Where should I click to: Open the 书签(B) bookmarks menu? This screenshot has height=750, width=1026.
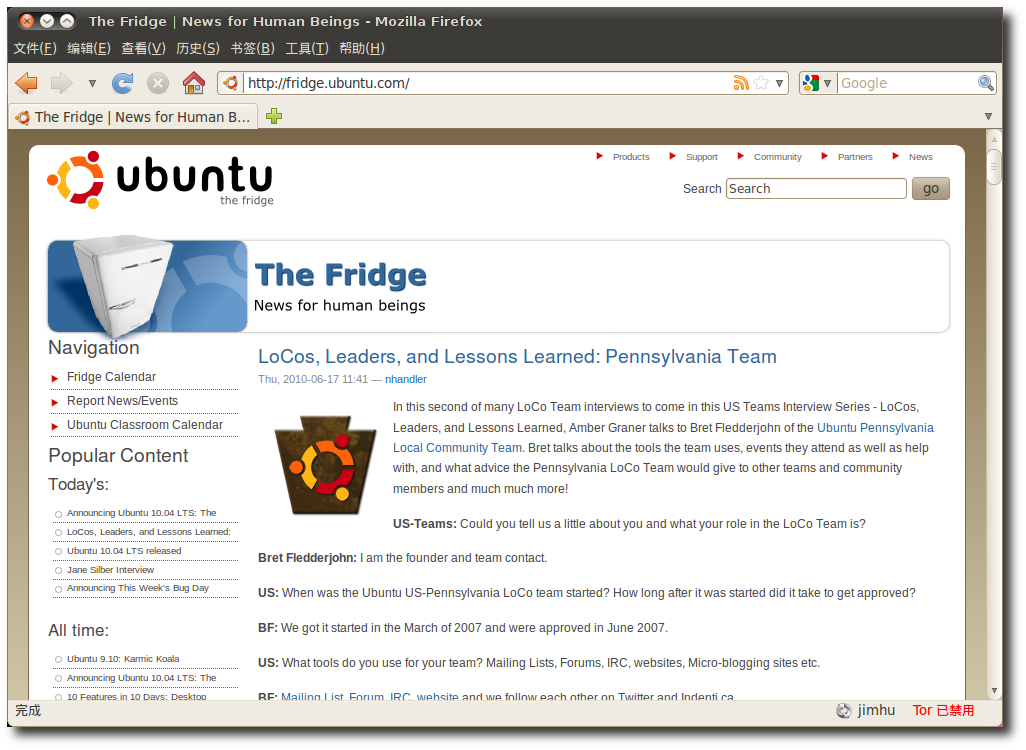[x=253, y=48]
